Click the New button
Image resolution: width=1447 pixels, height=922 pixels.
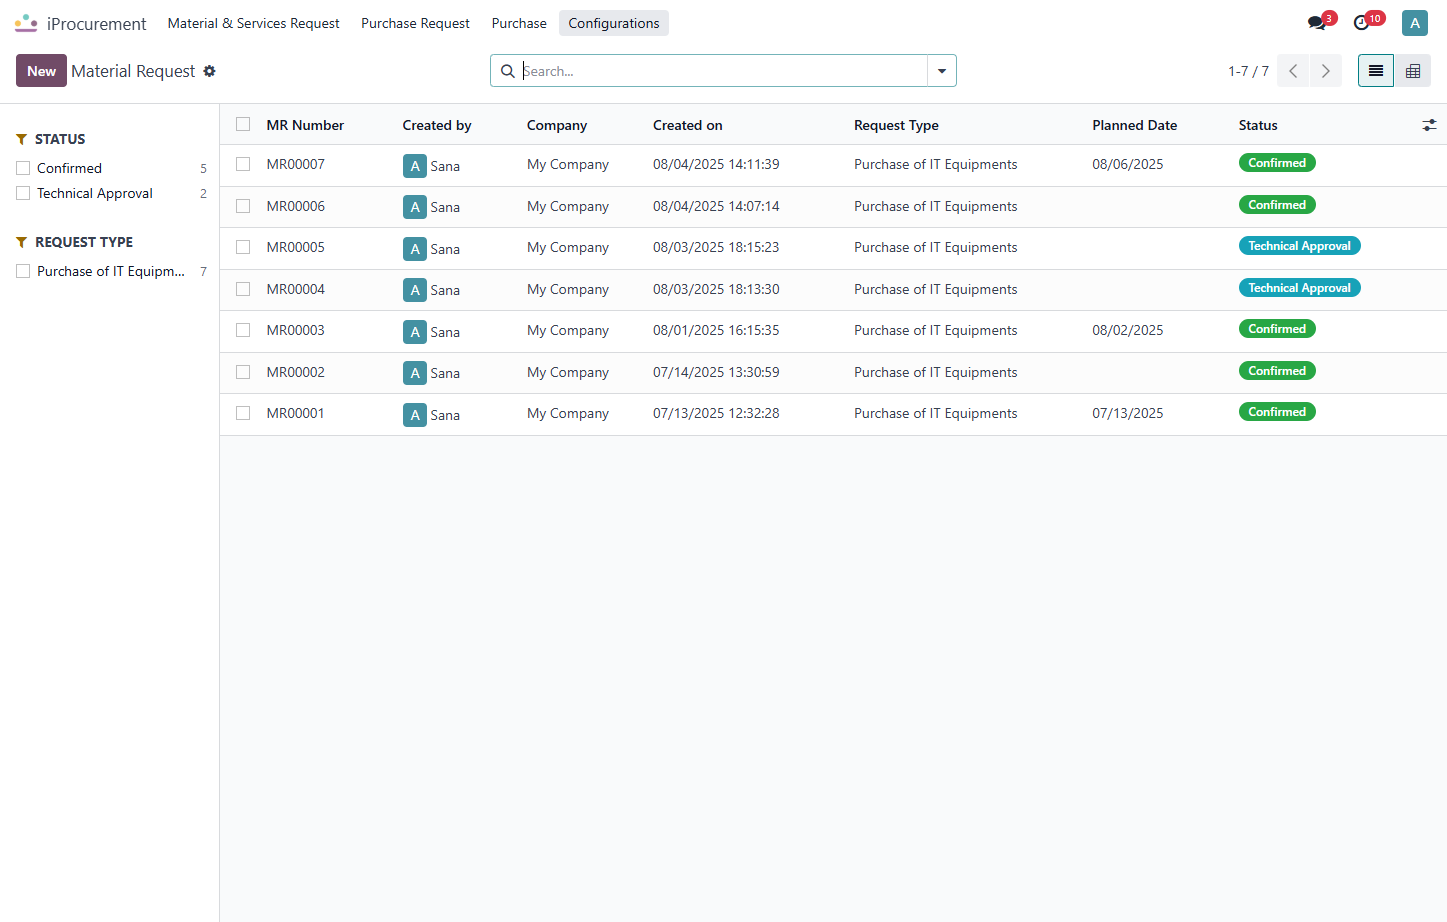click(x=41, y=71)
